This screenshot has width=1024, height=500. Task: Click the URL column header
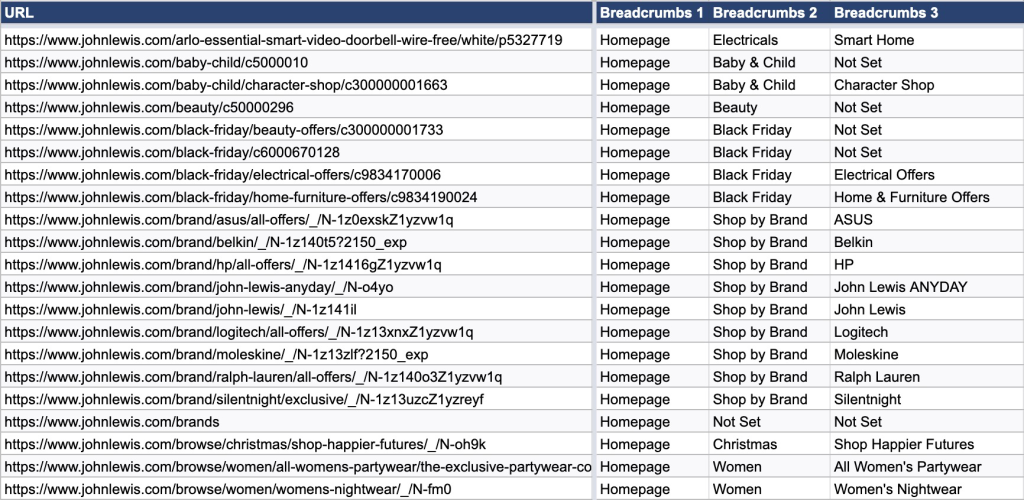[x=296, y=13]
